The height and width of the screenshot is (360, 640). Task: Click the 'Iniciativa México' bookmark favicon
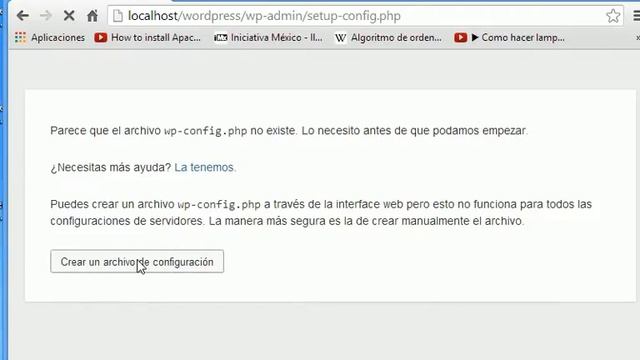click(x=220, y=38)
